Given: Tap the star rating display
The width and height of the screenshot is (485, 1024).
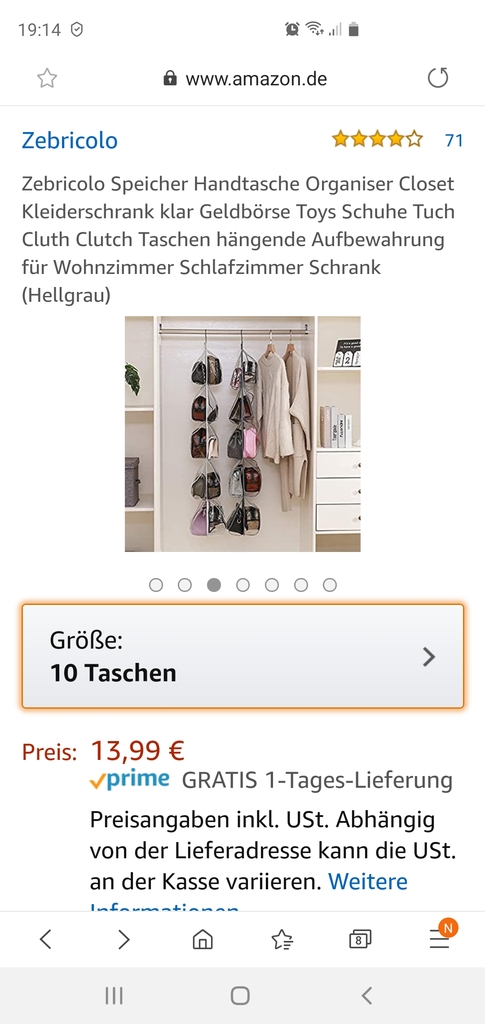Looking at the screenshot, I should (x=377, y=139).
